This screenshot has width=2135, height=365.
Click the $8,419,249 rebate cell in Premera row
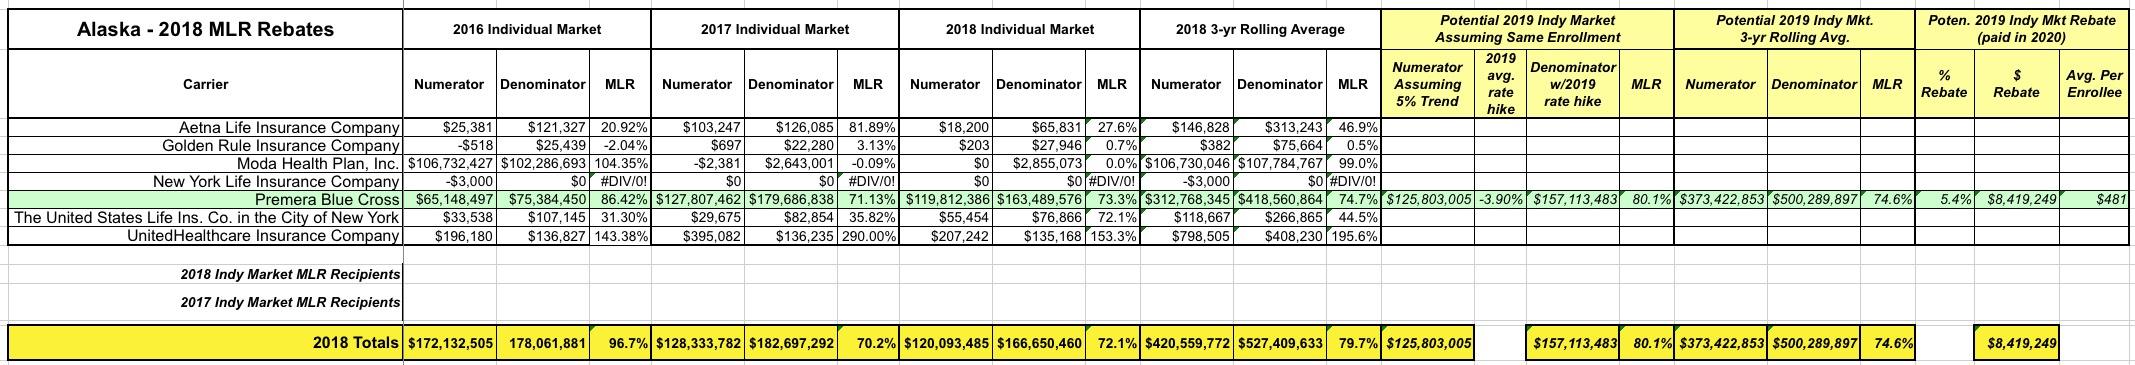2016,199
